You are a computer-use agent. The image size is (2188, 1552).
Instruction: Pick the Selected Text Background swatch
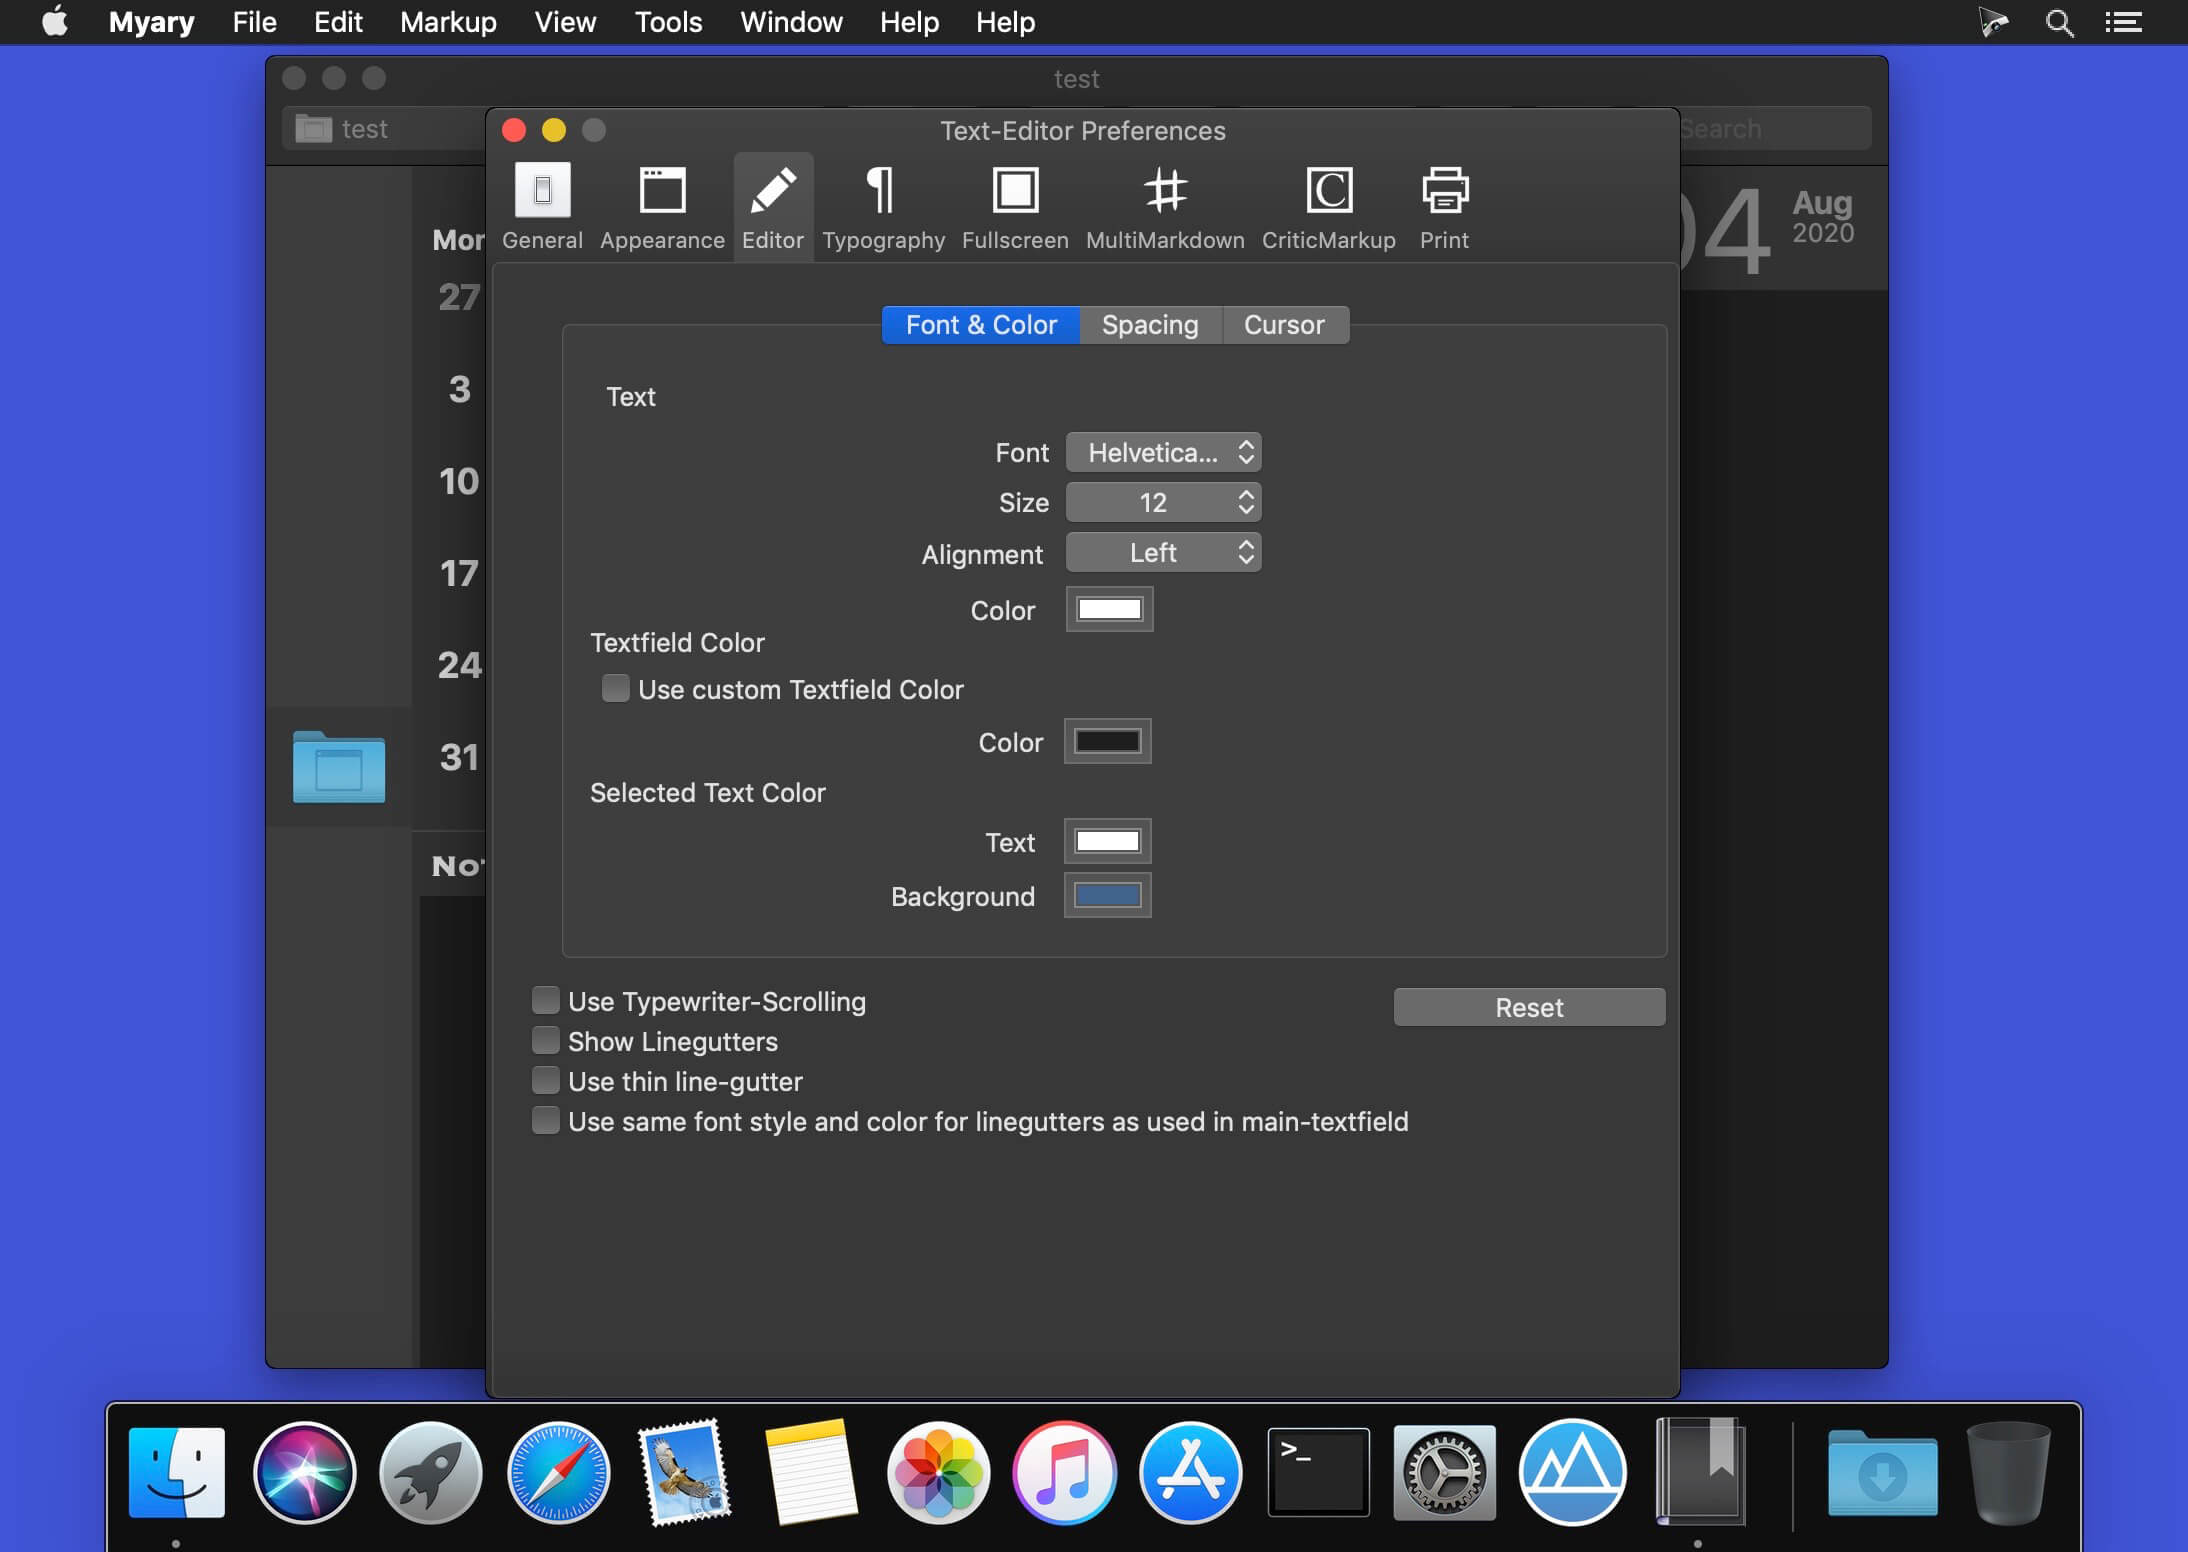(x=1107, y=895)
